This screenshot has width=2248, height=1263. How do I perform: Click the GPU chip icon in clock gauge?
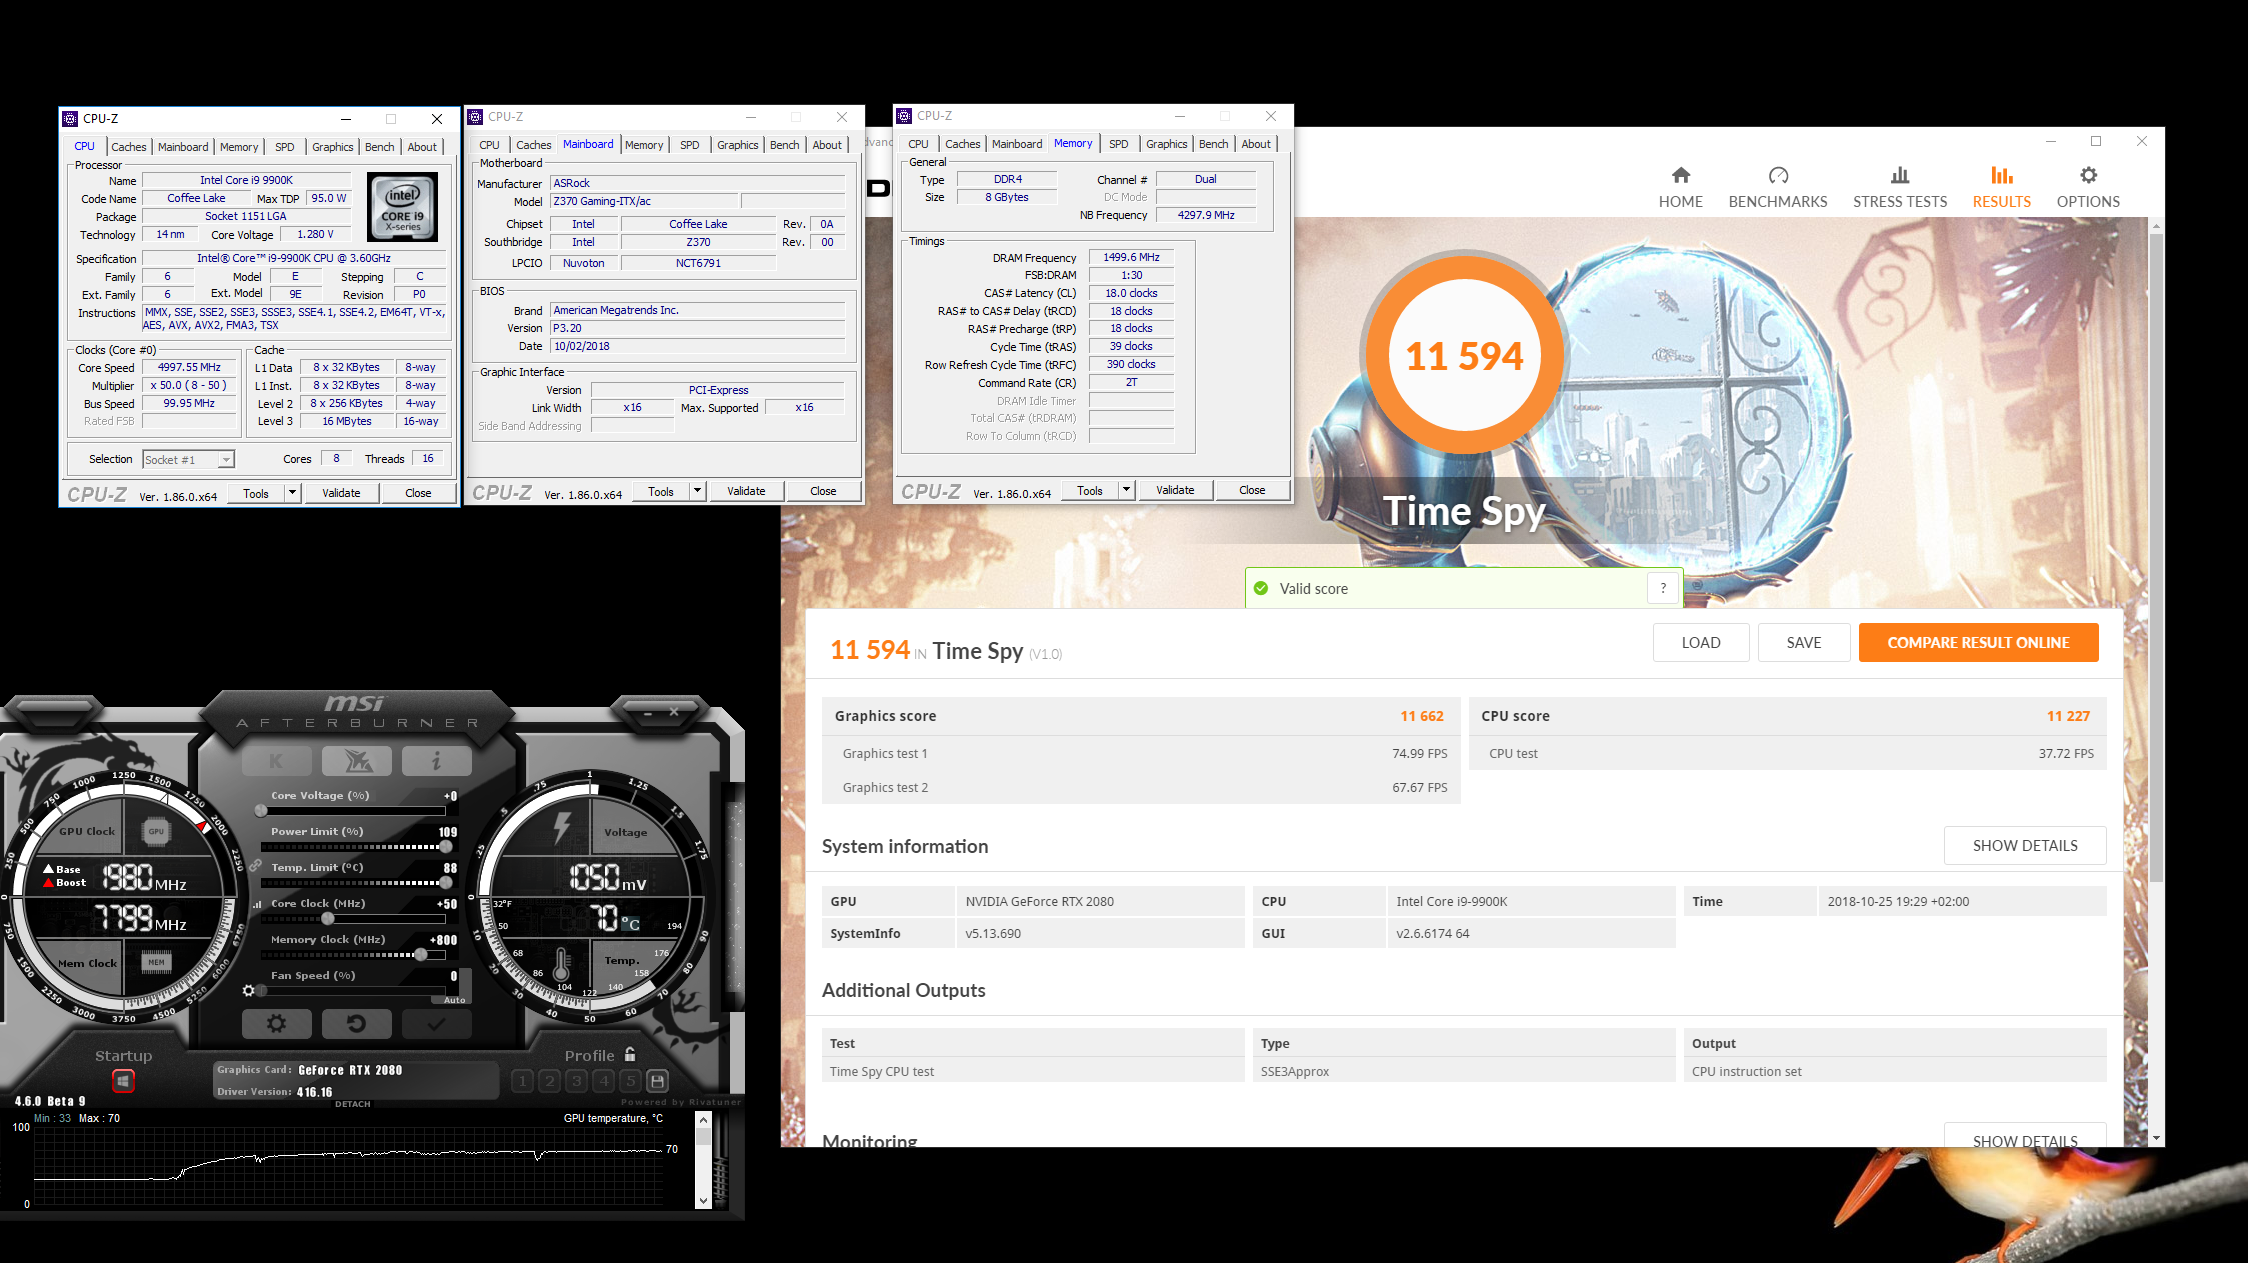[x=156, y=831]
